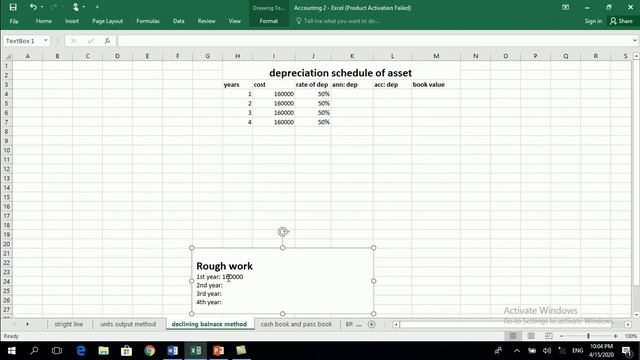Open the touch/mouse mode dropdown arrow
640x360 pixels.
[84, 7]
